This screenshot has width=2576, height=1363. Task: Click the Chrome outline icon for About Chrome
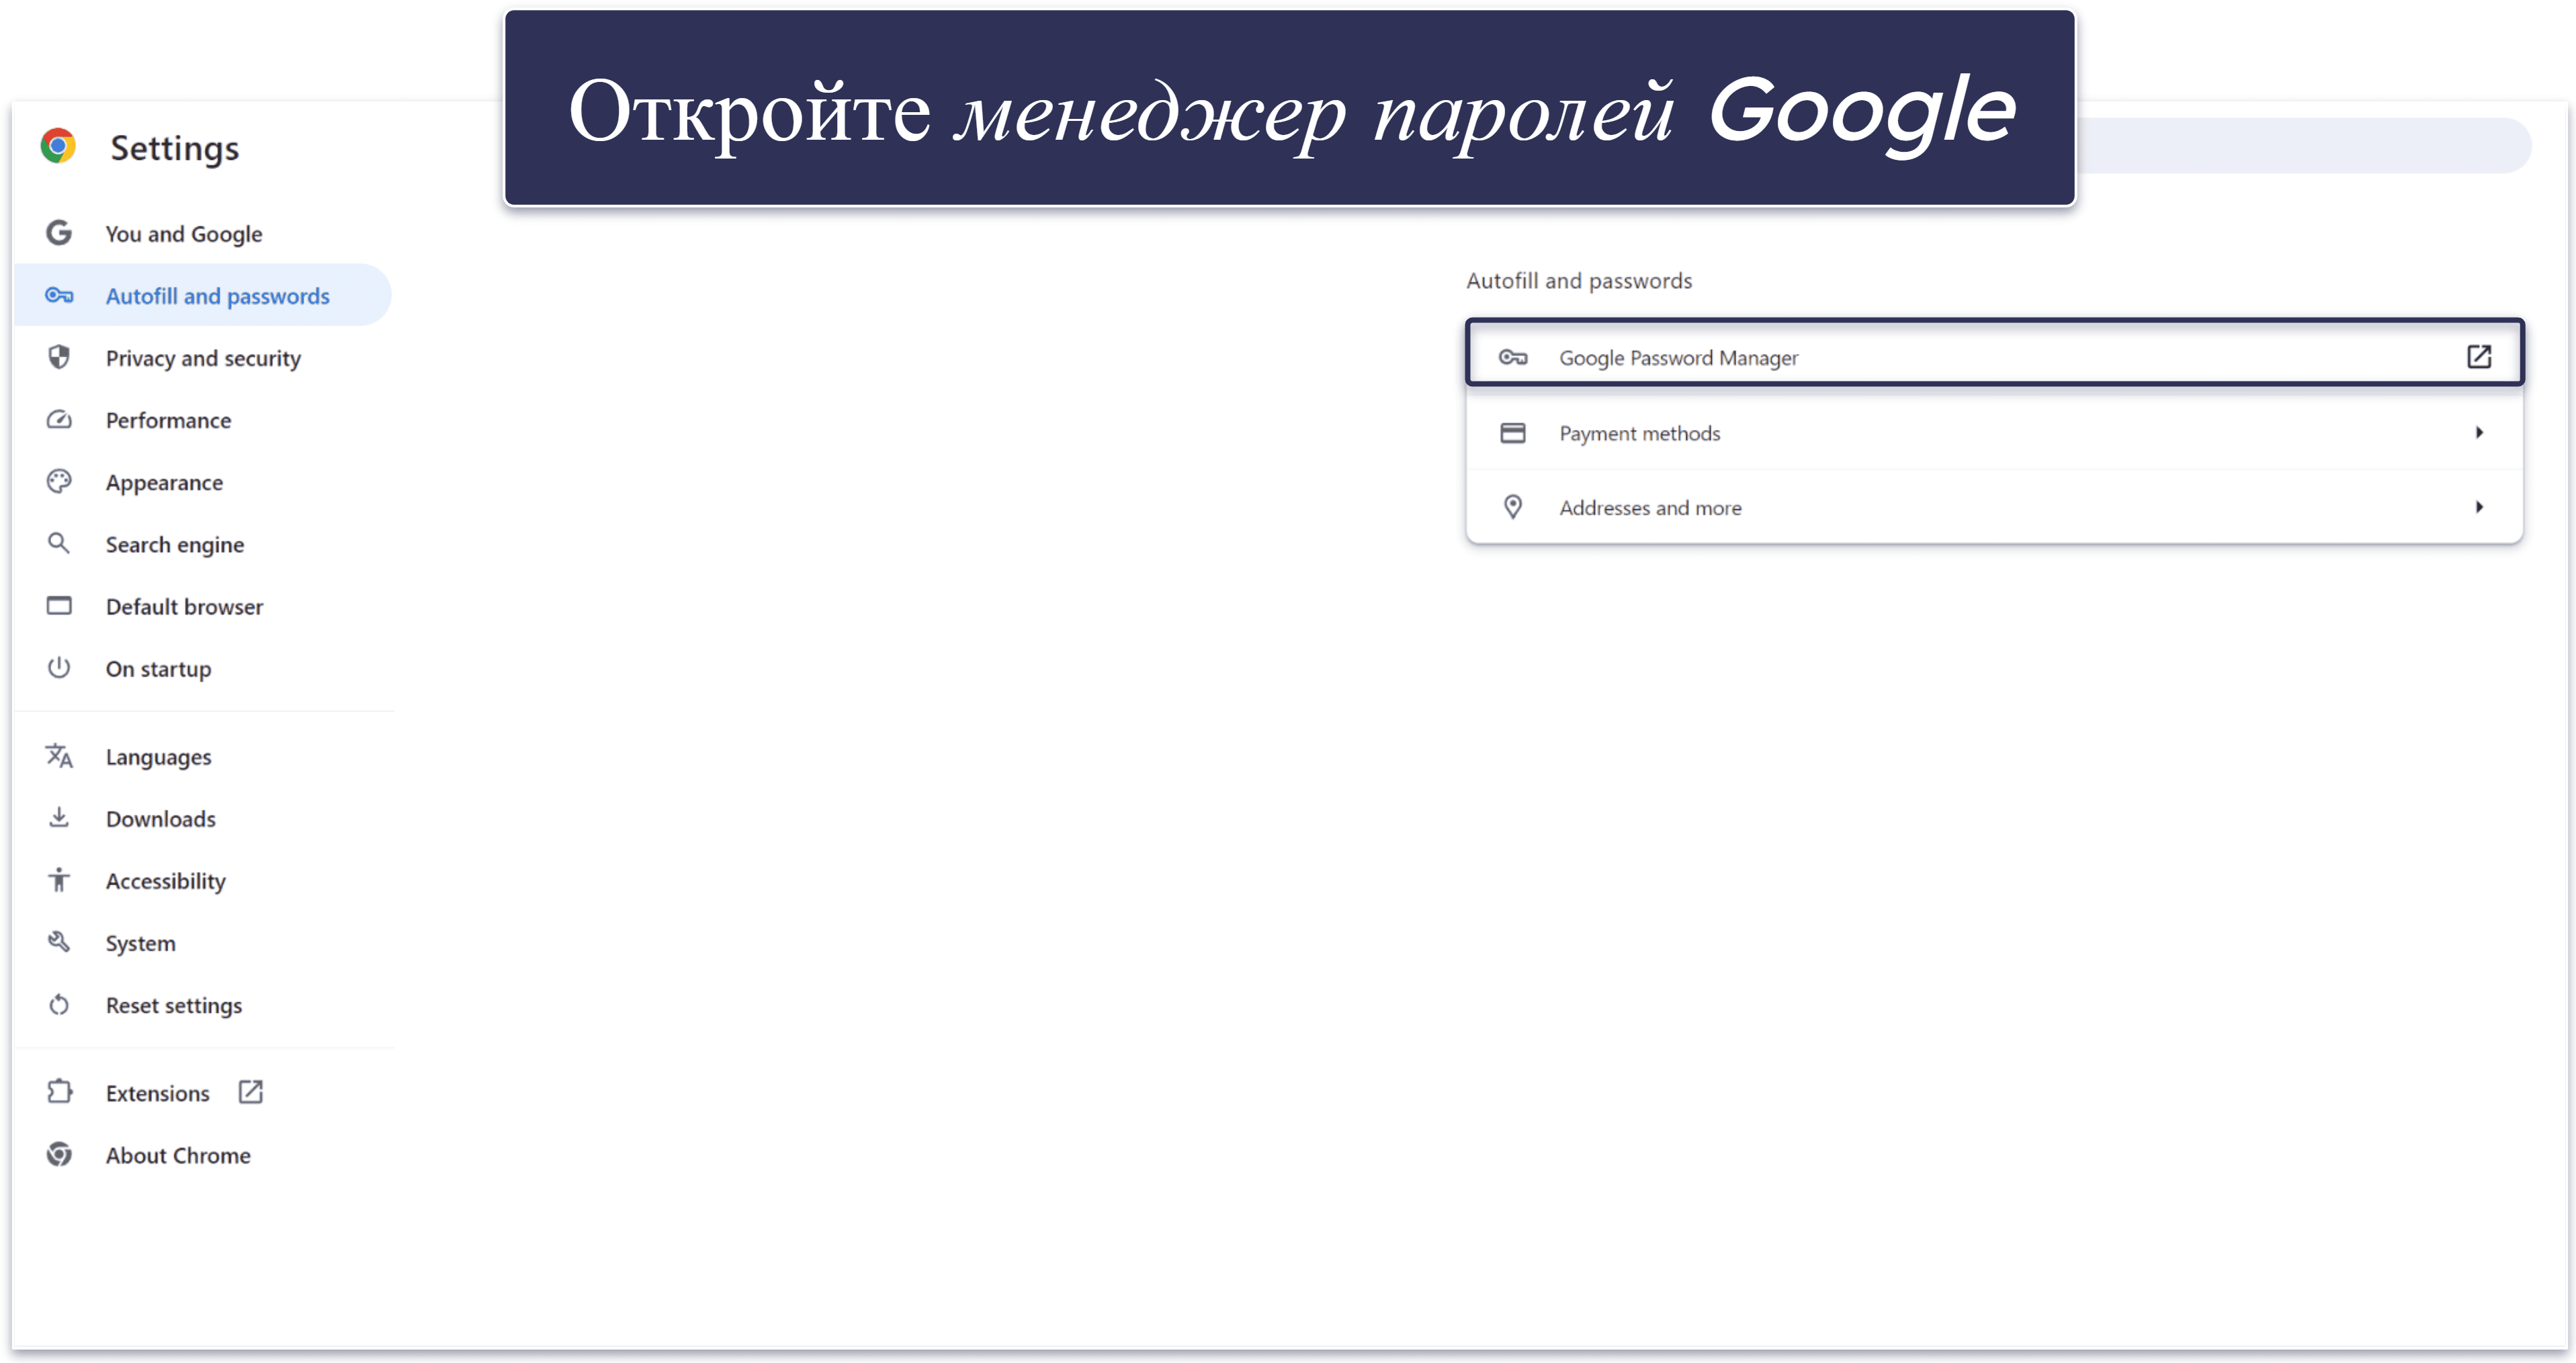pos(59,1154)
